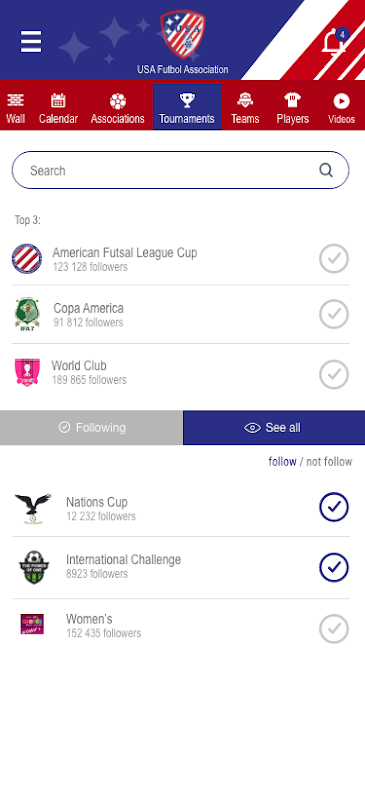The height and width of the screenshot is (800, 365).
Task: Toggle follow for World Club
Action: click(334, 374)
